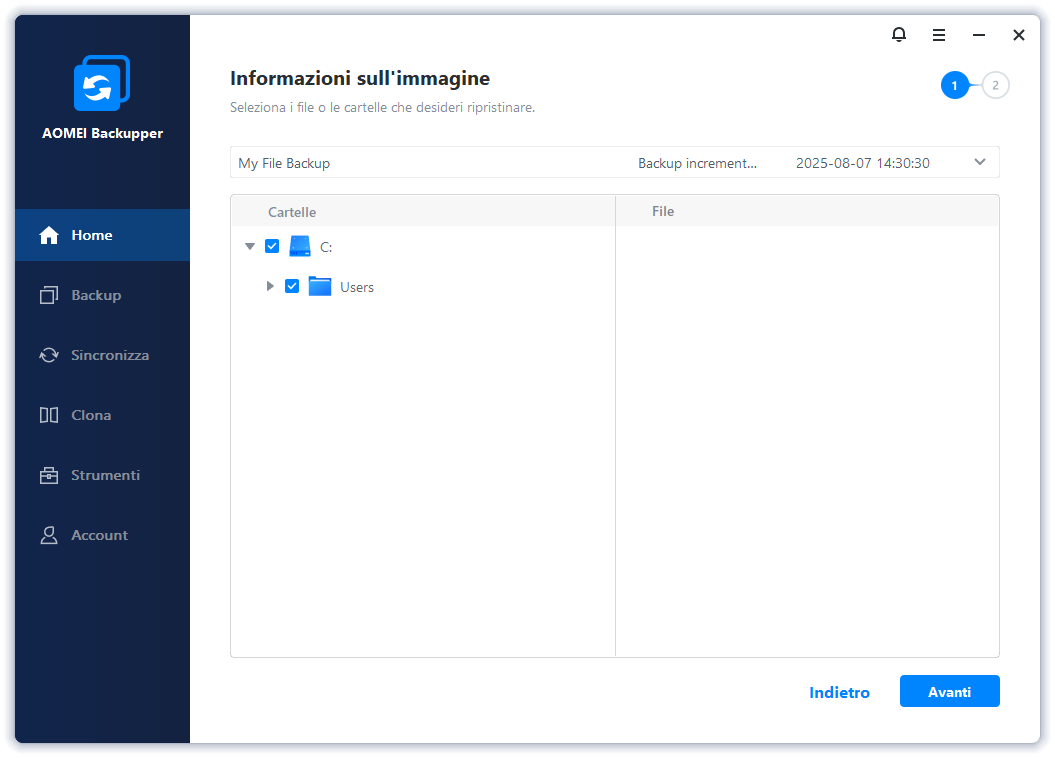This screenshot has height=758, width=1055.
Task: Click the Sincronizza sync icon
Action: click(x=48, y=354)
